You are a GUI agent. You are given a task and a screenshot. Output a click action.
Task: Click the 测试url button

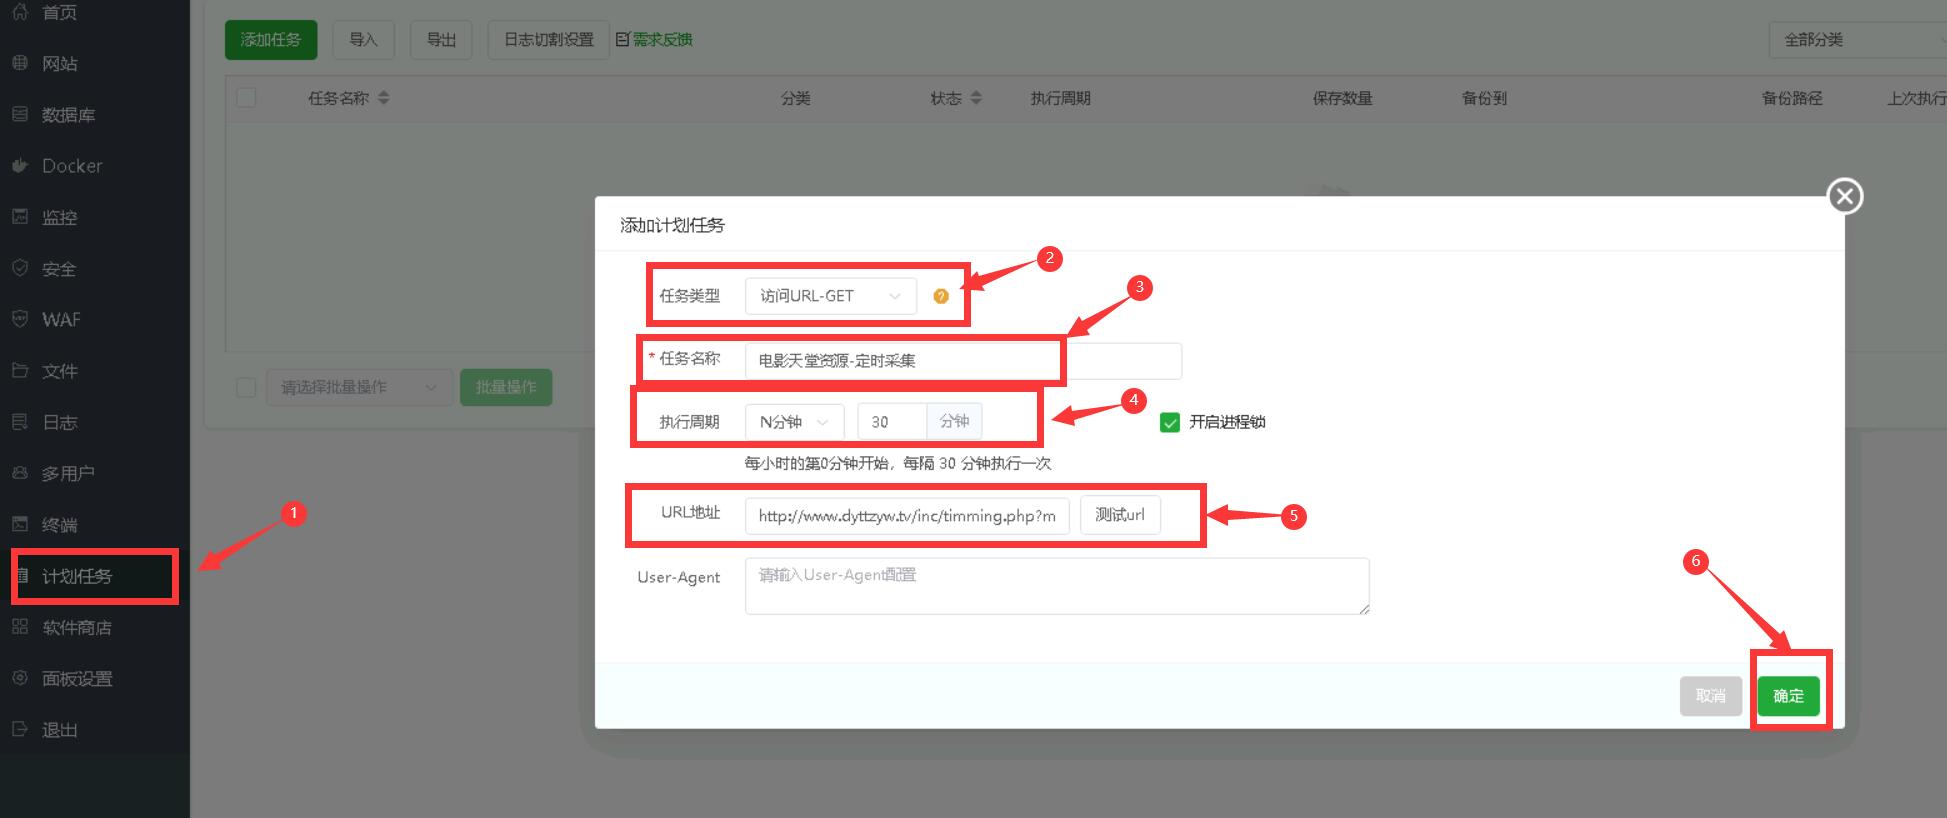tap(1119, 515)
